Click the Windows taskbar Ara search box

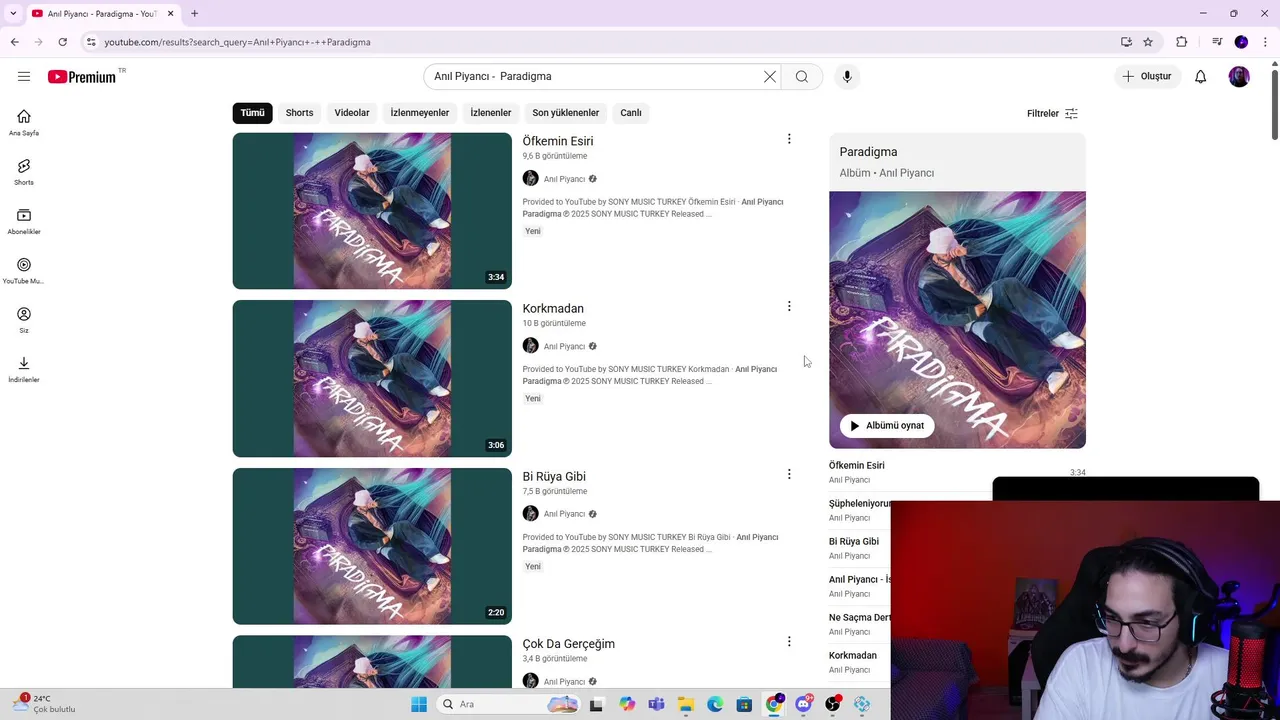508,704
